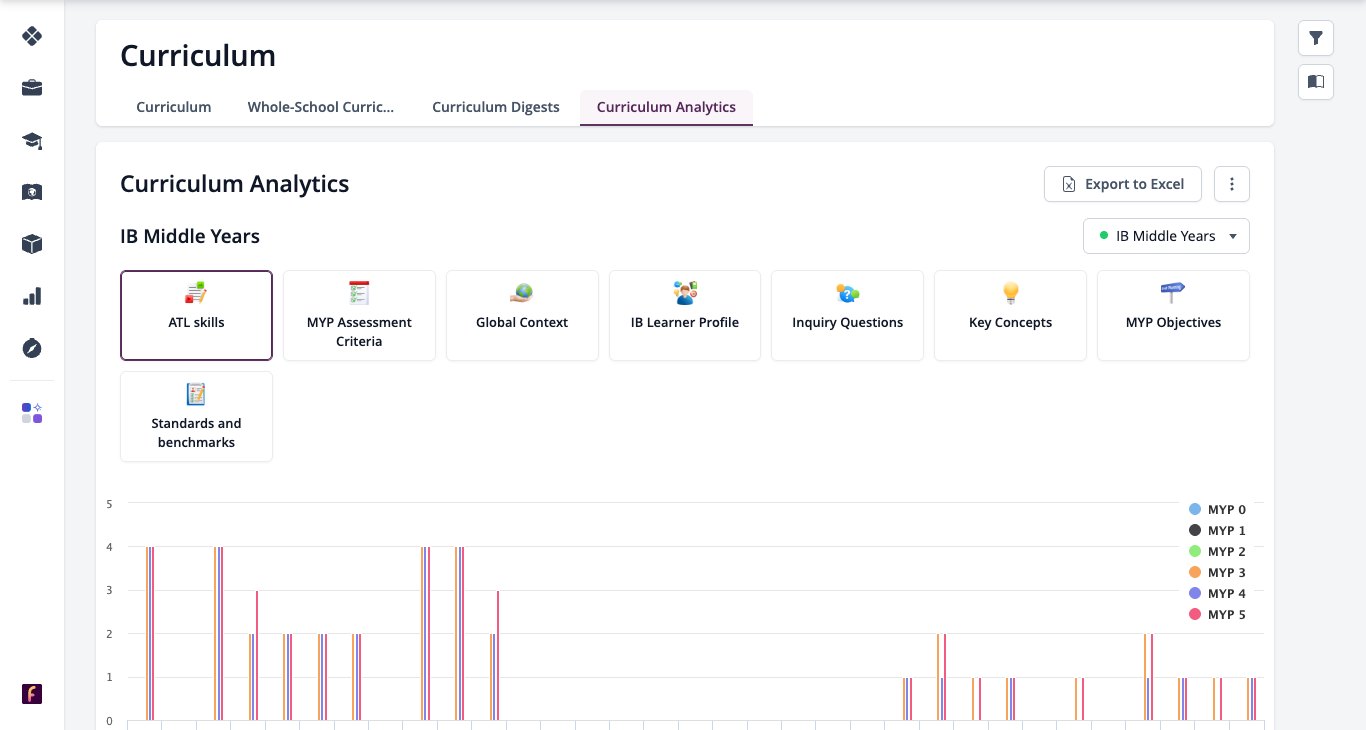Screen dimensions: 1366x730
Task: Toggle MYP 0 series in chart legend
Action: pyautogui.click(x=1217, y=510)
